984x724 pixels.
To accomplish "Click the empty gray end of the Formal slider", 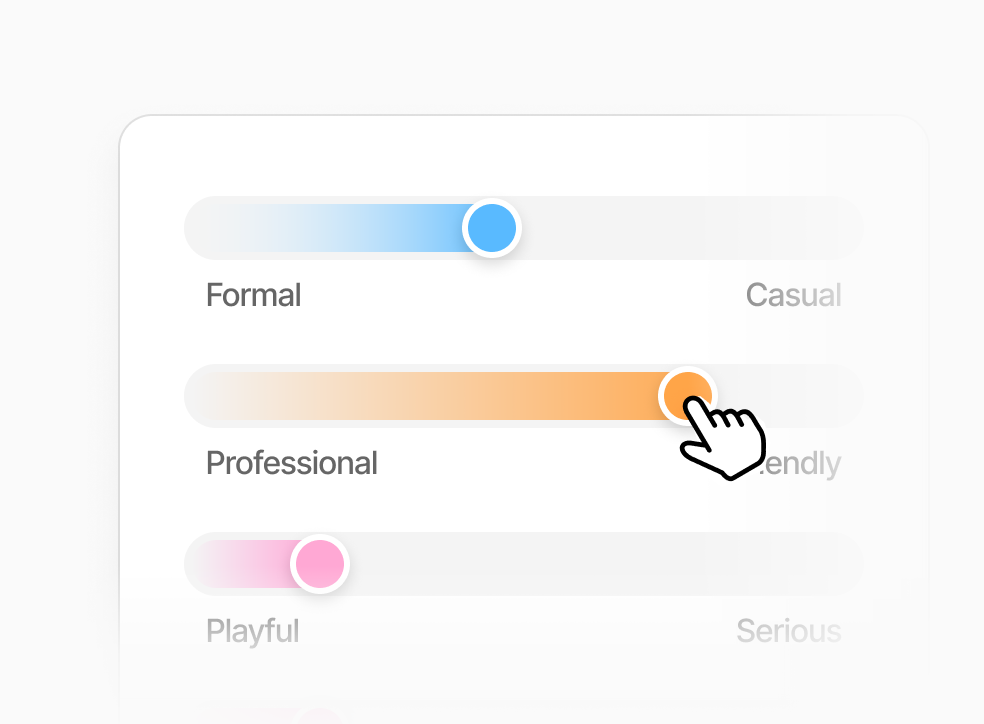I will pos(700,227).
